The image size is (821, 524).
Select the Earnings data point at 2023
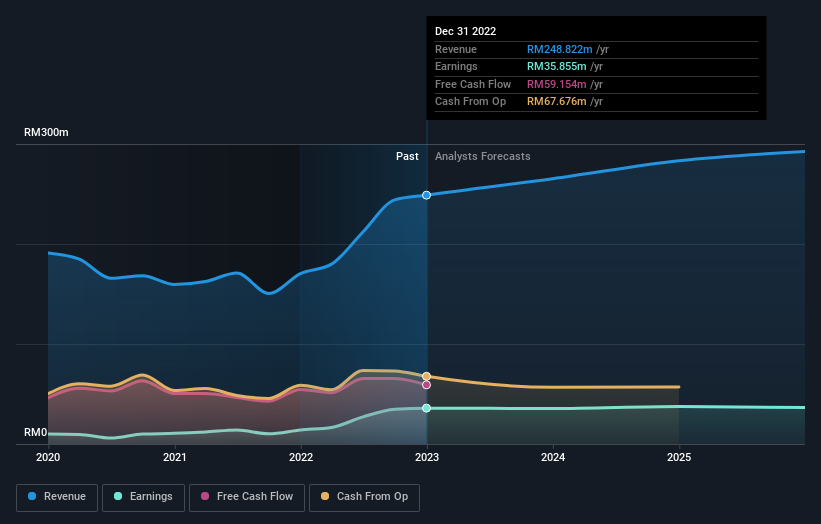coord(427,408)
